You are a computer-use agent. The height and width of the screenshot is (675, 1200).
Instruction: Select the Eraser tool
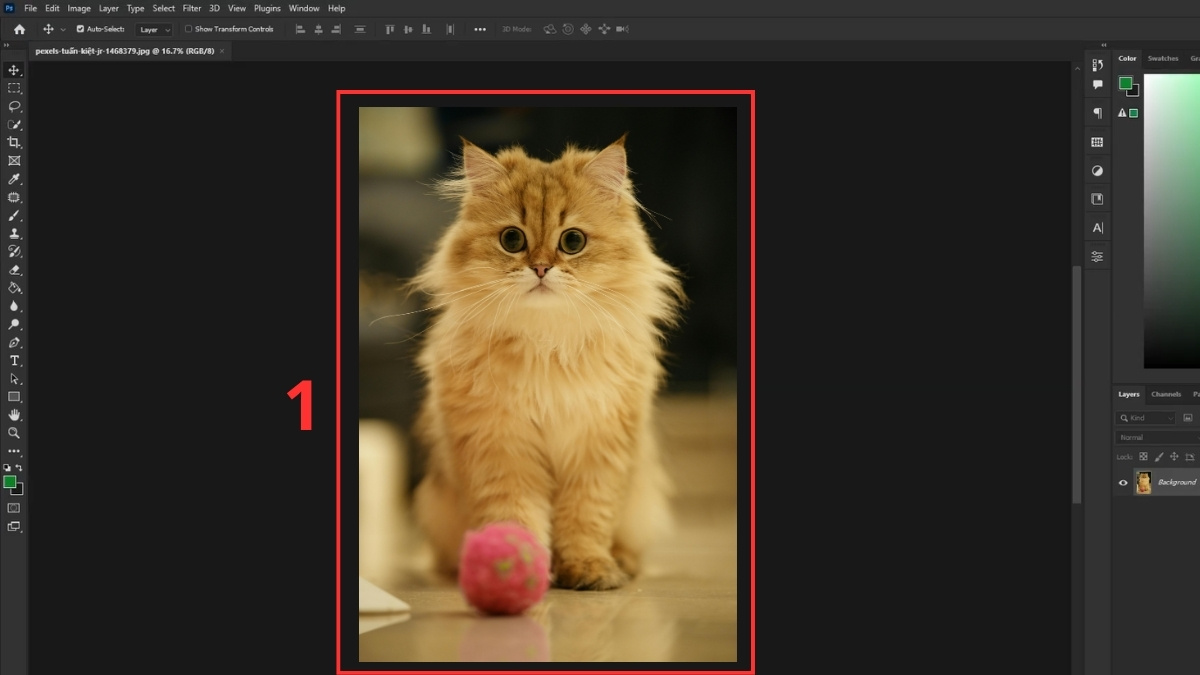14,269
